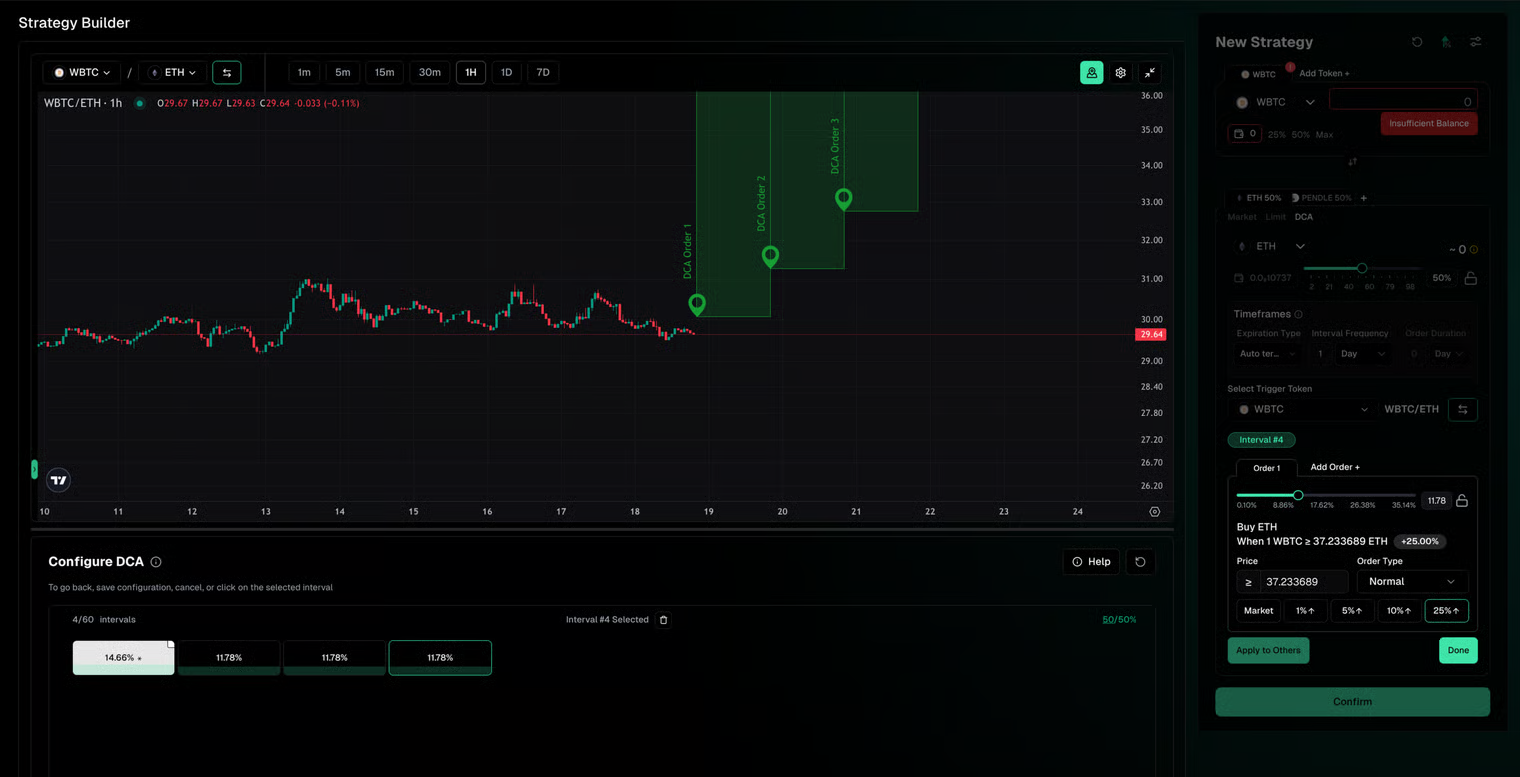Screen dimensions: 1520x777
Task: Select the 25% price increase preset
Action: [x=1446, y=611]
